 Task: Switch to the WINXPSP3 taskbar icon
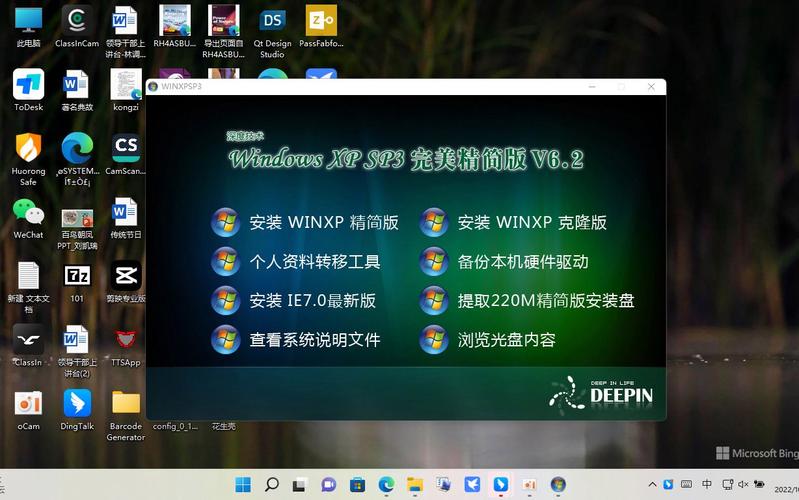(558, 485)
